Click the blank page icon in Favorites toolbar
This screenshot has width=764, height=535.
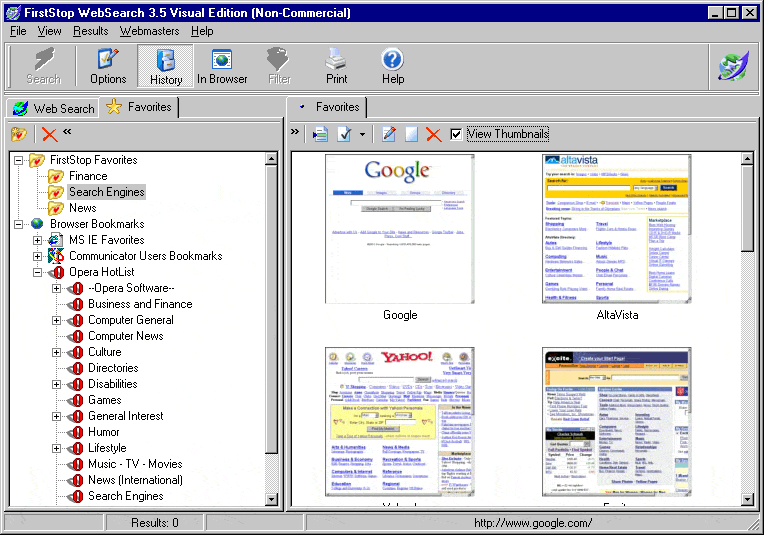tap(412, 134)
